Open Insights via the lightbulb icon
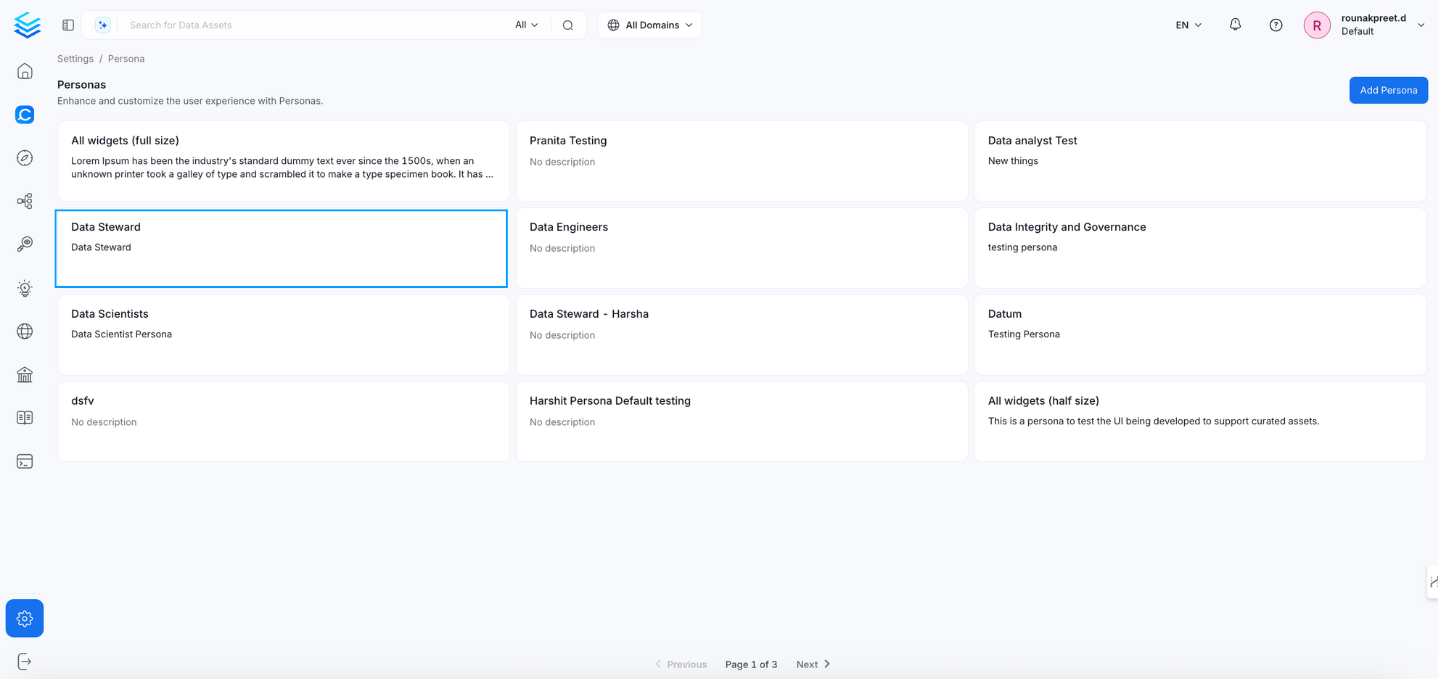 click(x=25, y=288)
